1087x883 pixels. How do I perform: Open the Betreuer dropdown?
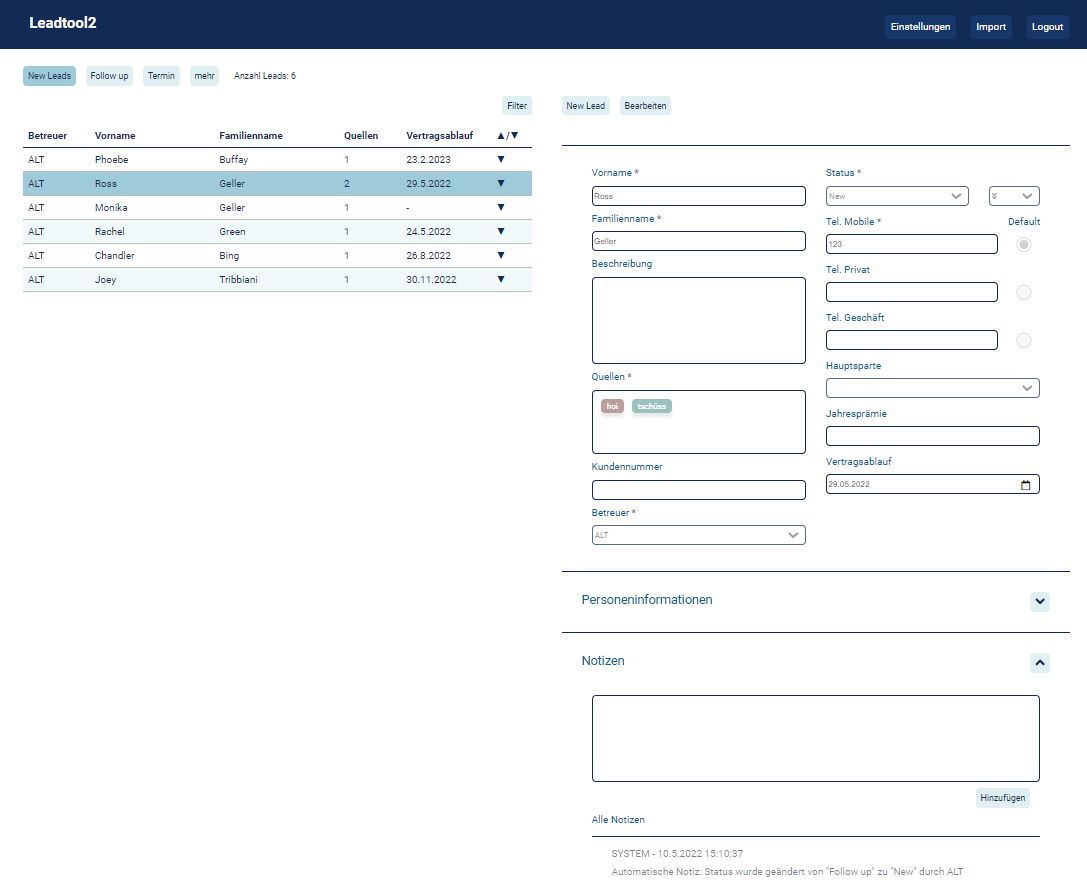[699, 535]
